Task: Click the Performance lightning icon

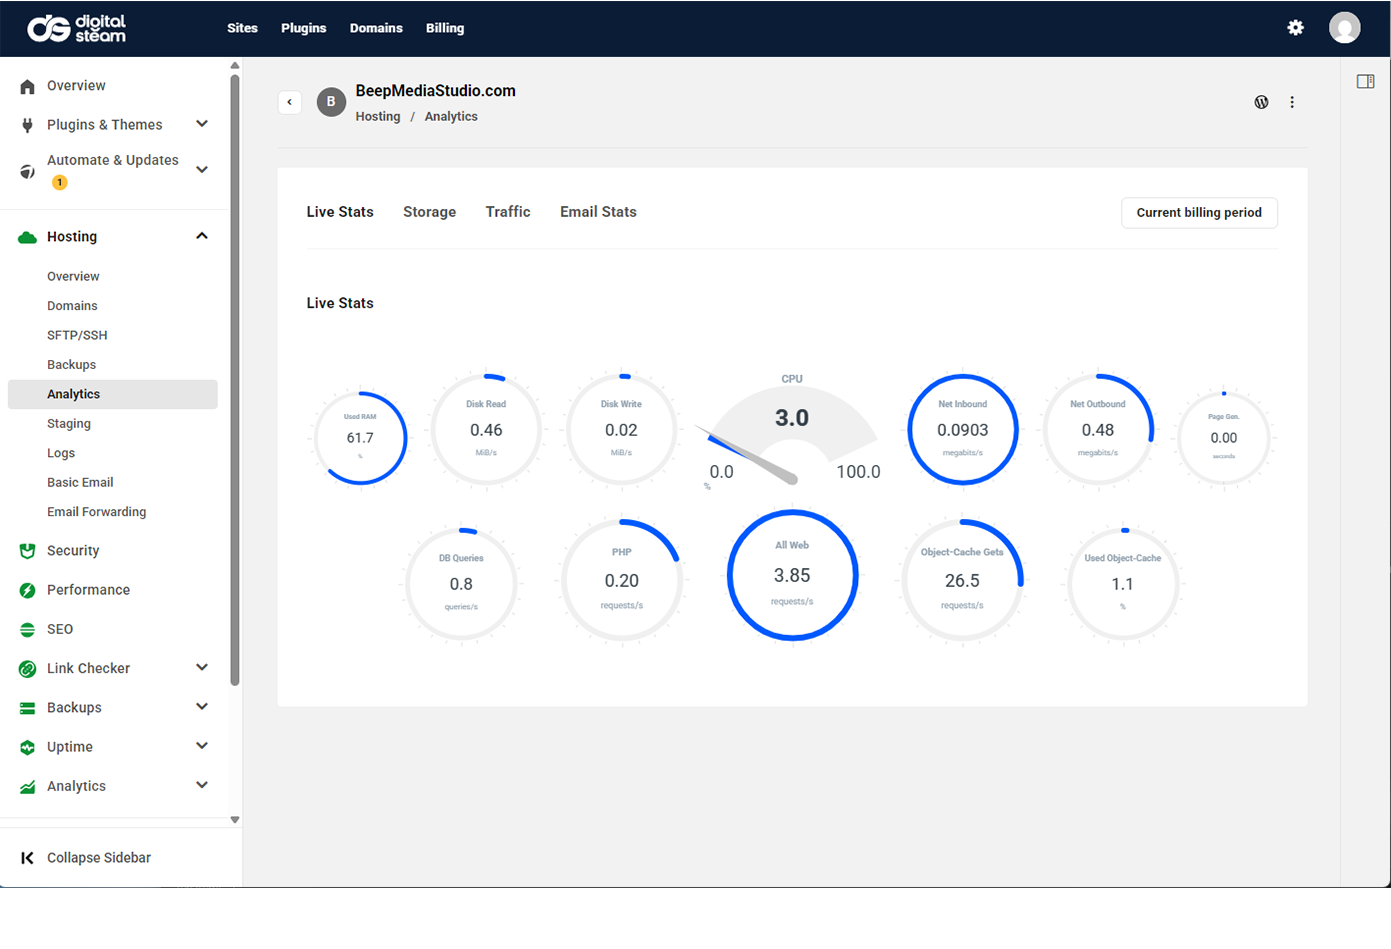Action: coord(28,590)
